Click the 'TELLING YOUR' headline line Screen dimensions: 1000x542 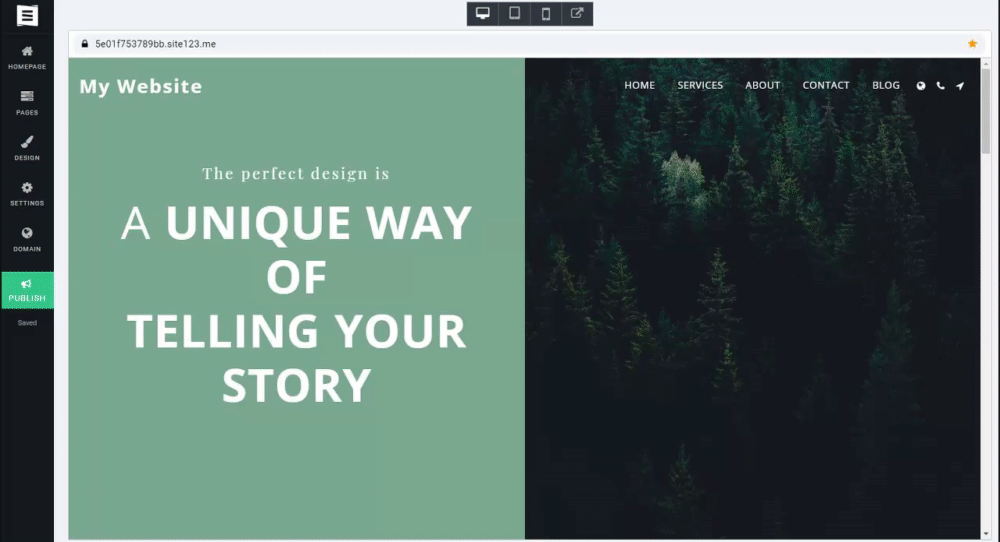[x=297, y=331]
